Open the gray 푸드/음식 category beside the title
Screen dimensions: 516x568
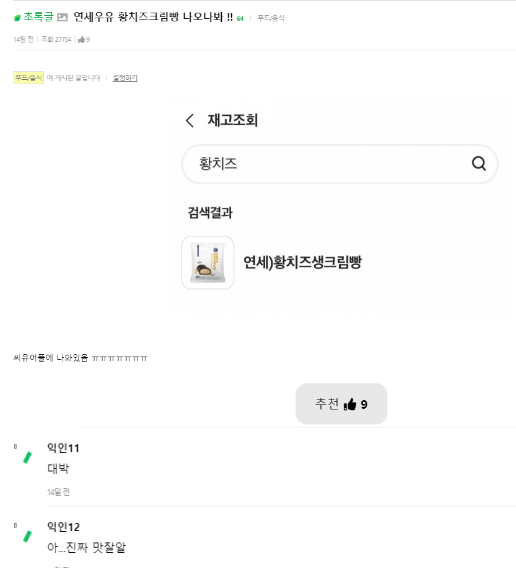click(271, 18)
